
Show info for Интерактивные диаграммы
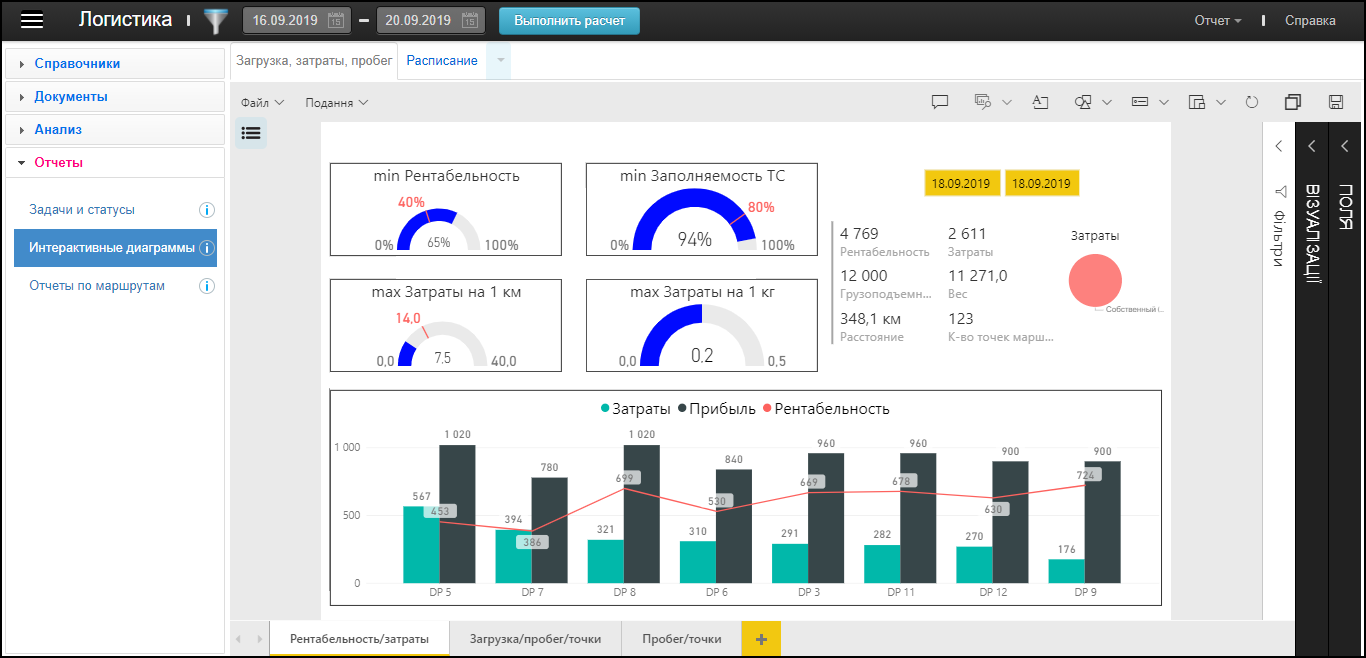[207, 248]
